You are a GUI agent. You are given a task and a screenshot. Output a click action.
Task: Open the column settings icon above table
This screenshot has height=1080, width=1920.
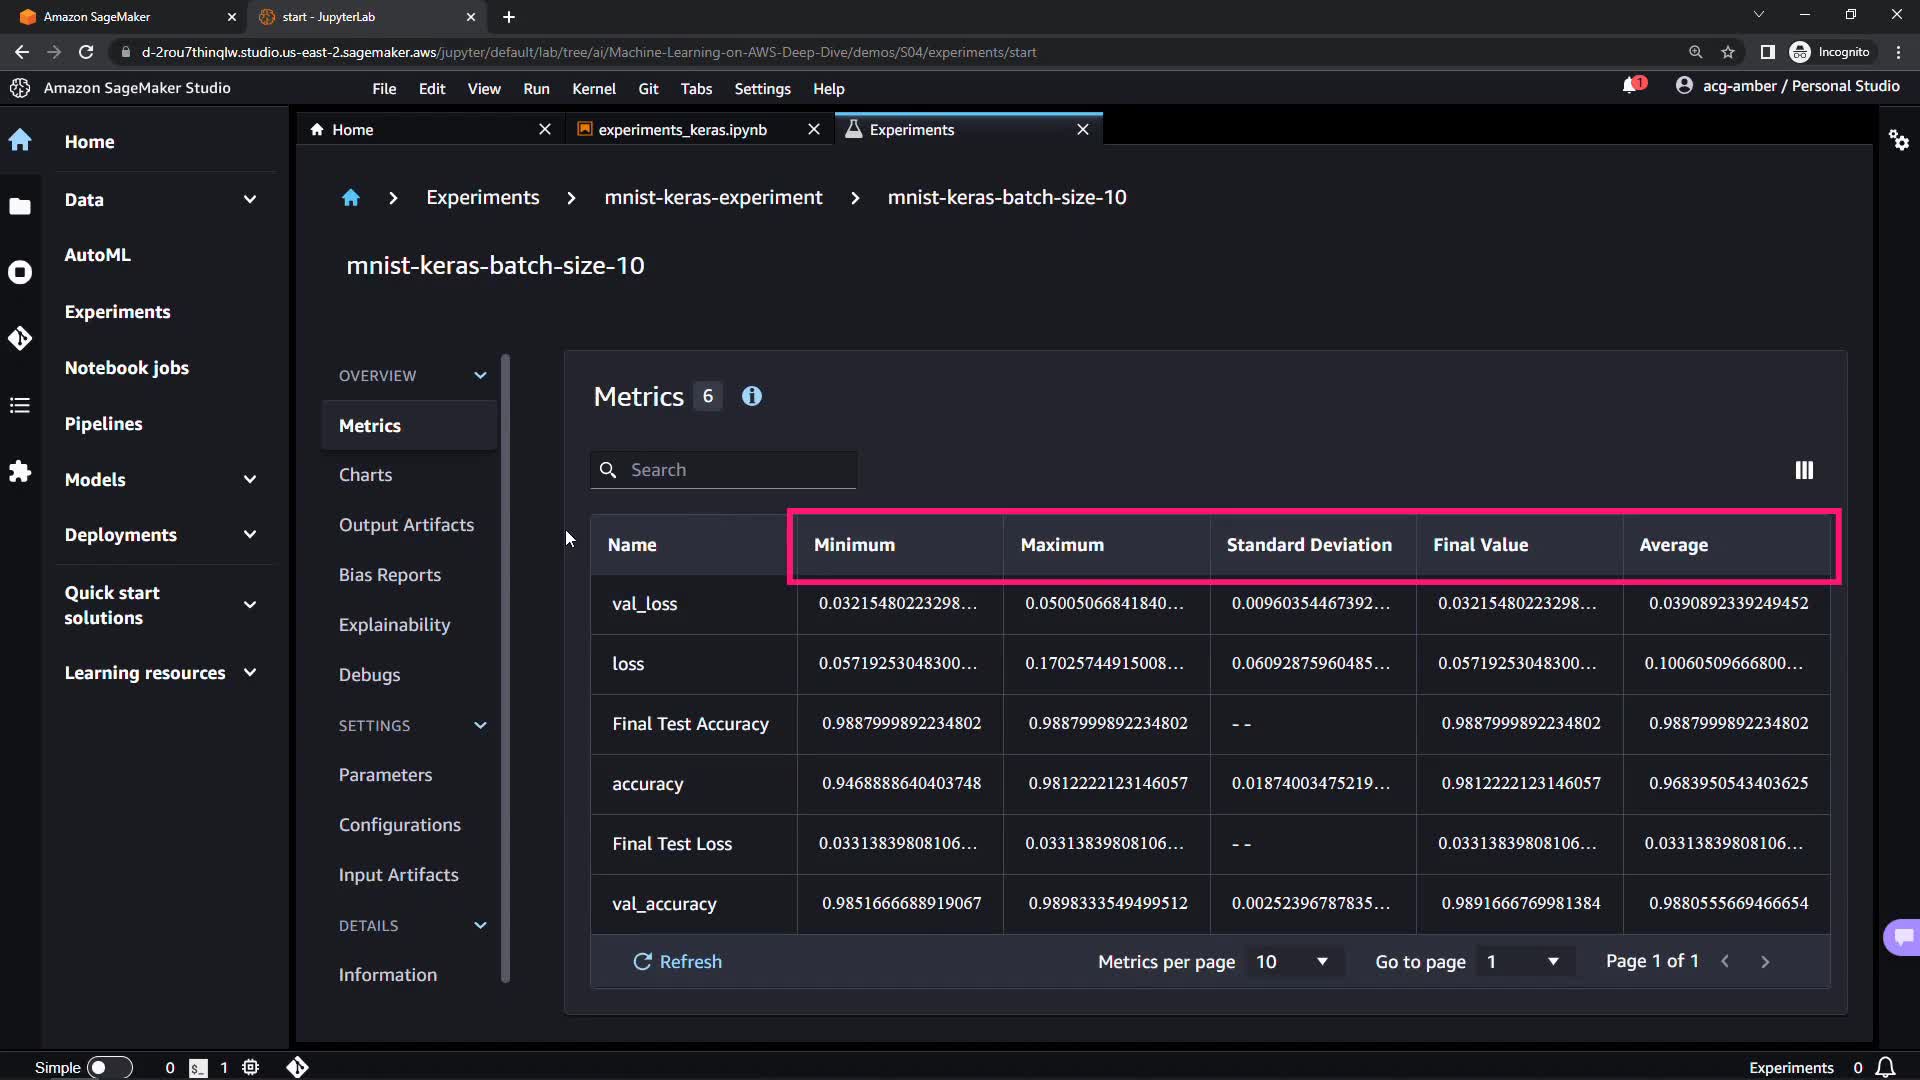(1803, 470)
